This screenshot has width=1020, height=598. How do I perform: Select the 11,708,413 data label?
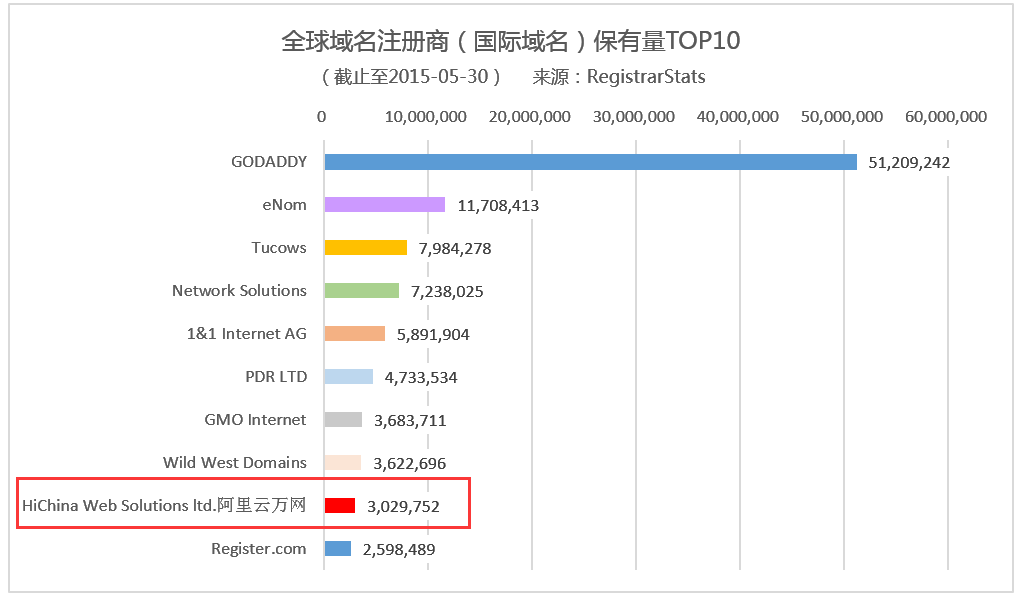pyautogui.click(x=498, y=206)
